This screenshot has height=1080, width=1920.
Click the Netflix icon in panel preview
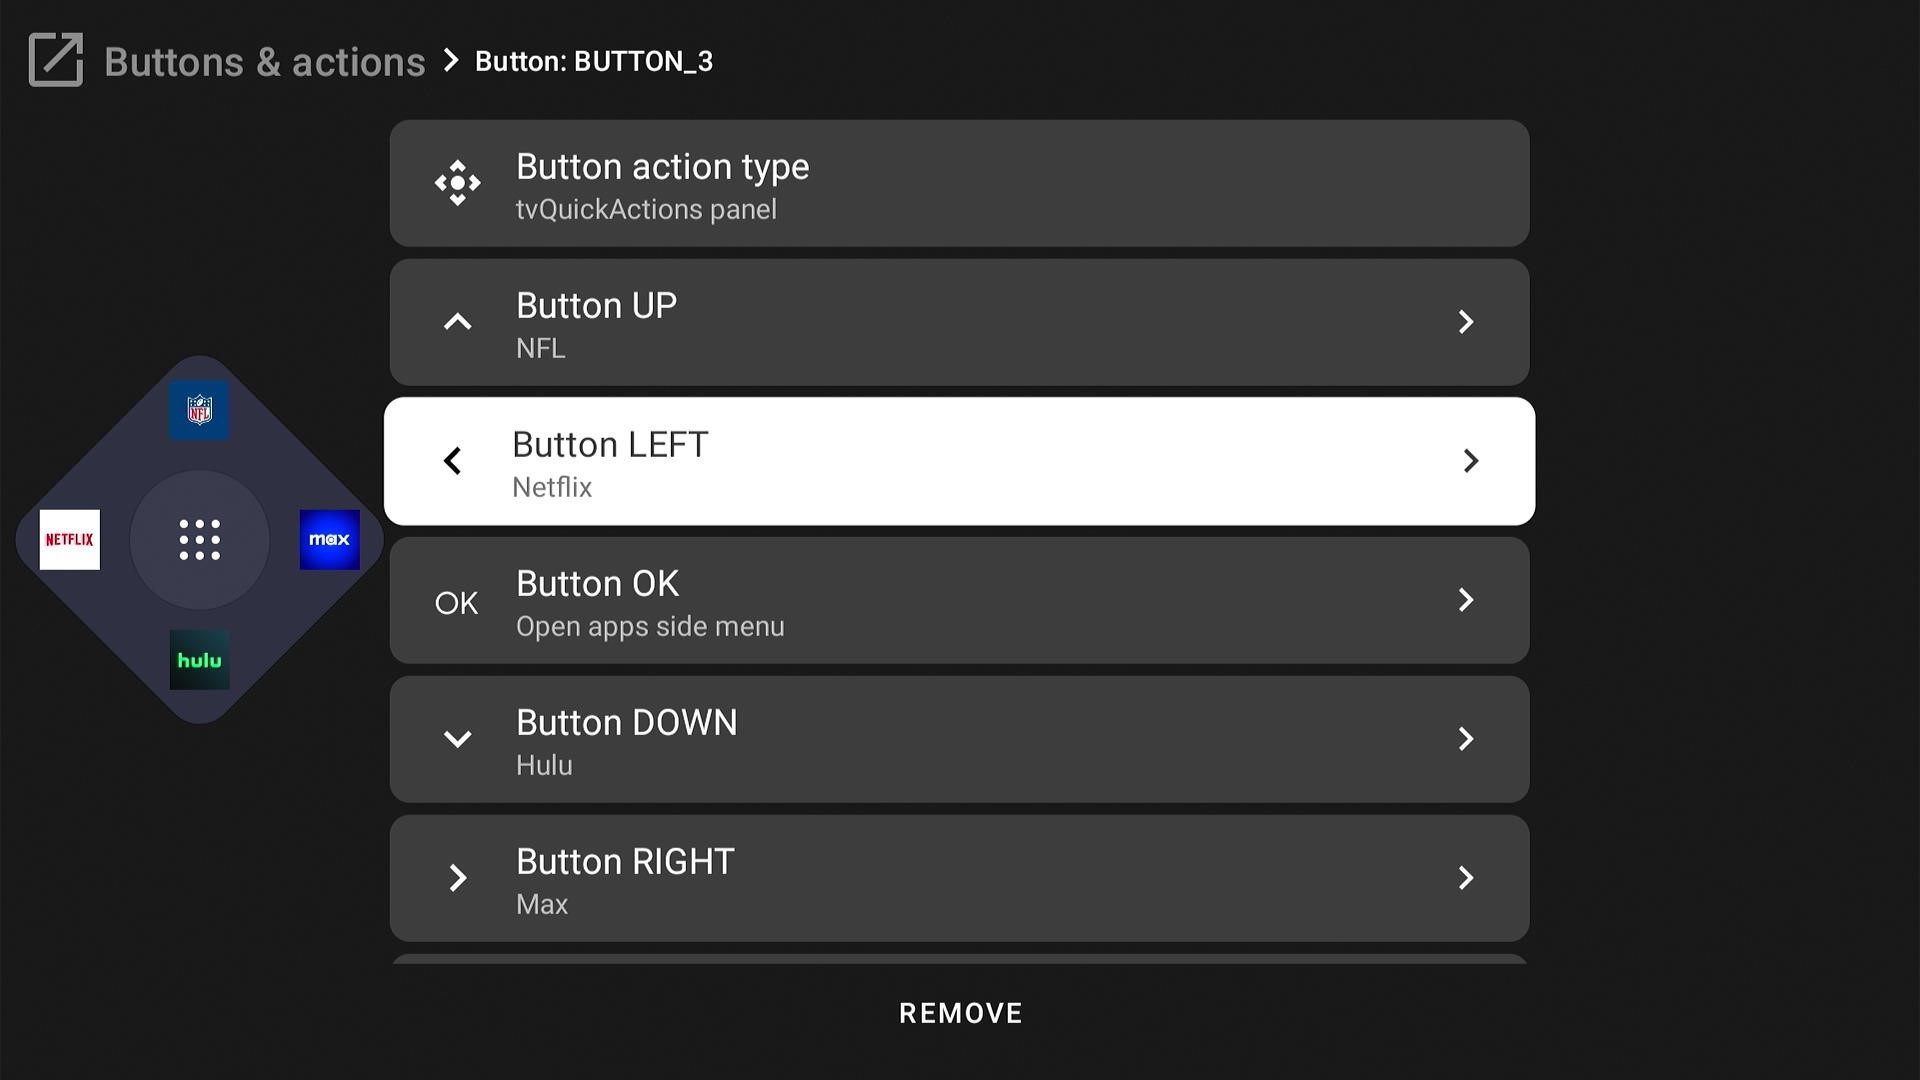70,540
